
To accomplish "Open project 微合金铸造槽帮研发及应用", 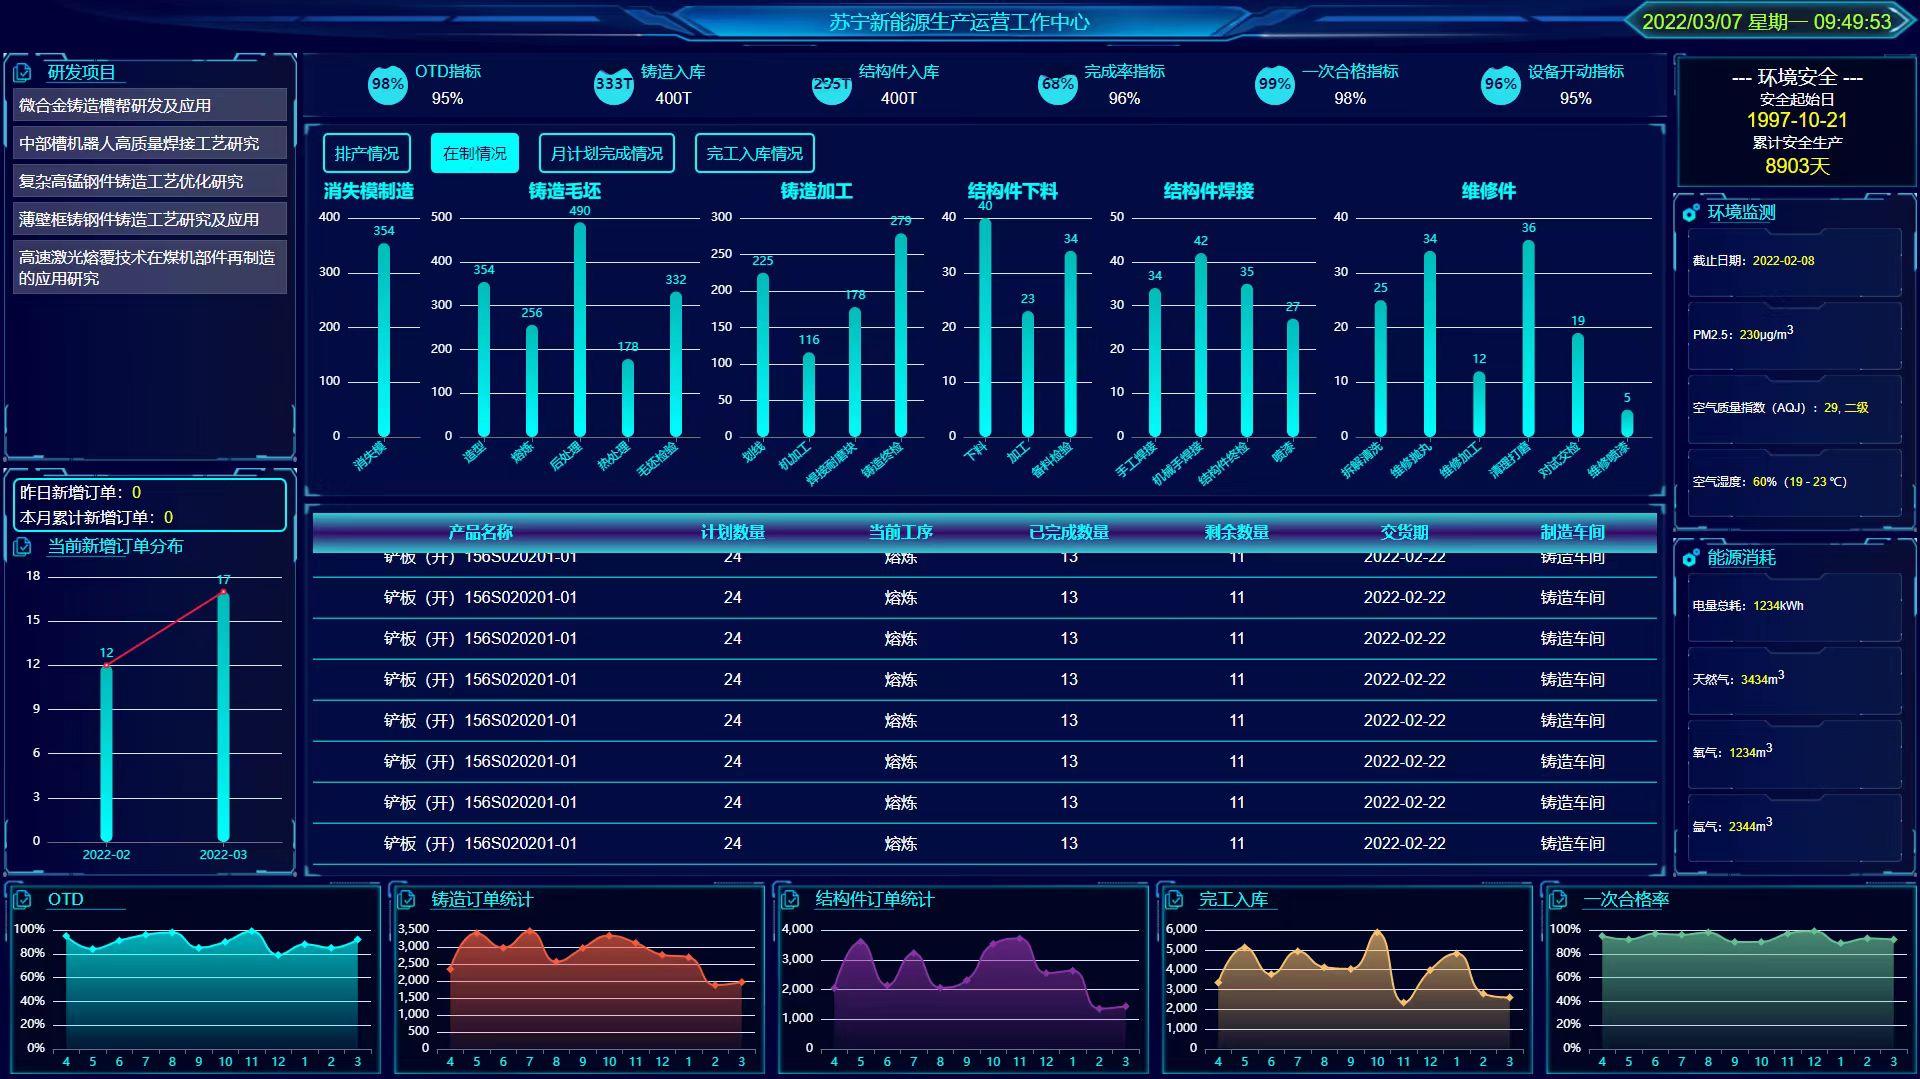I will [x=150, y=105].
